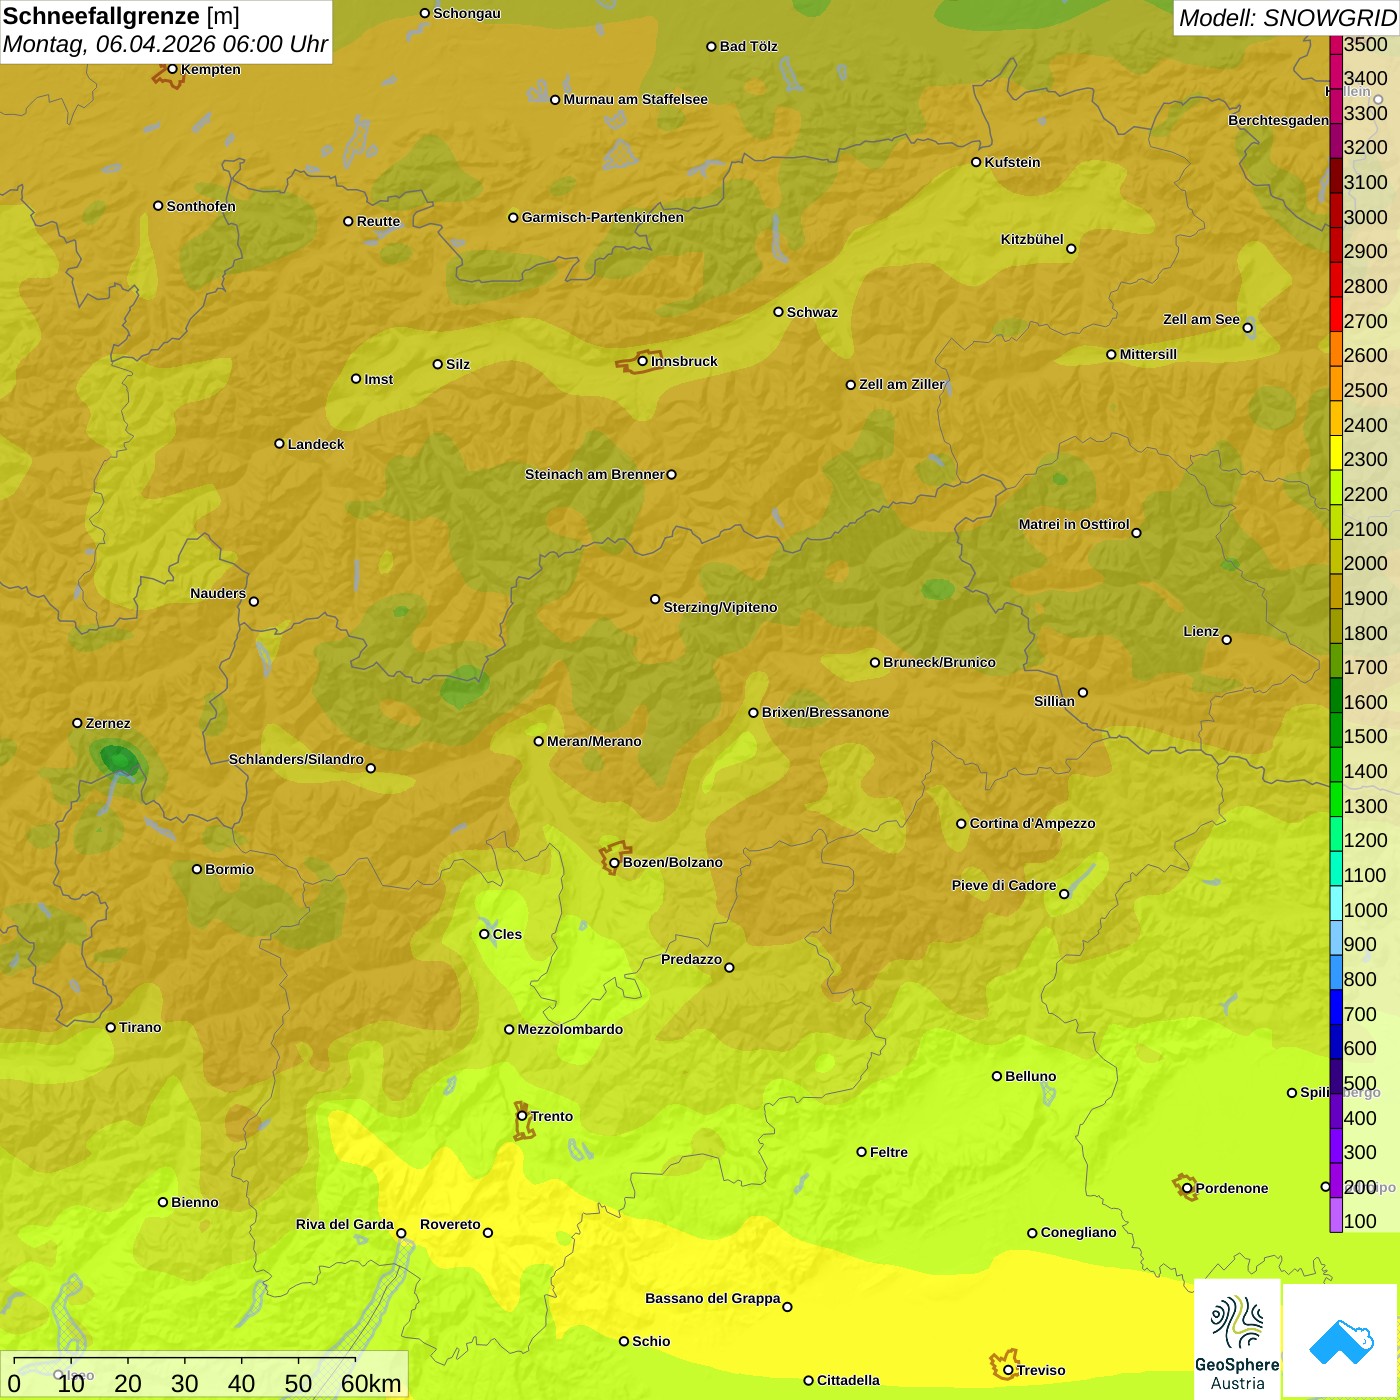Click the Belluno location dot

(997, 1076)
